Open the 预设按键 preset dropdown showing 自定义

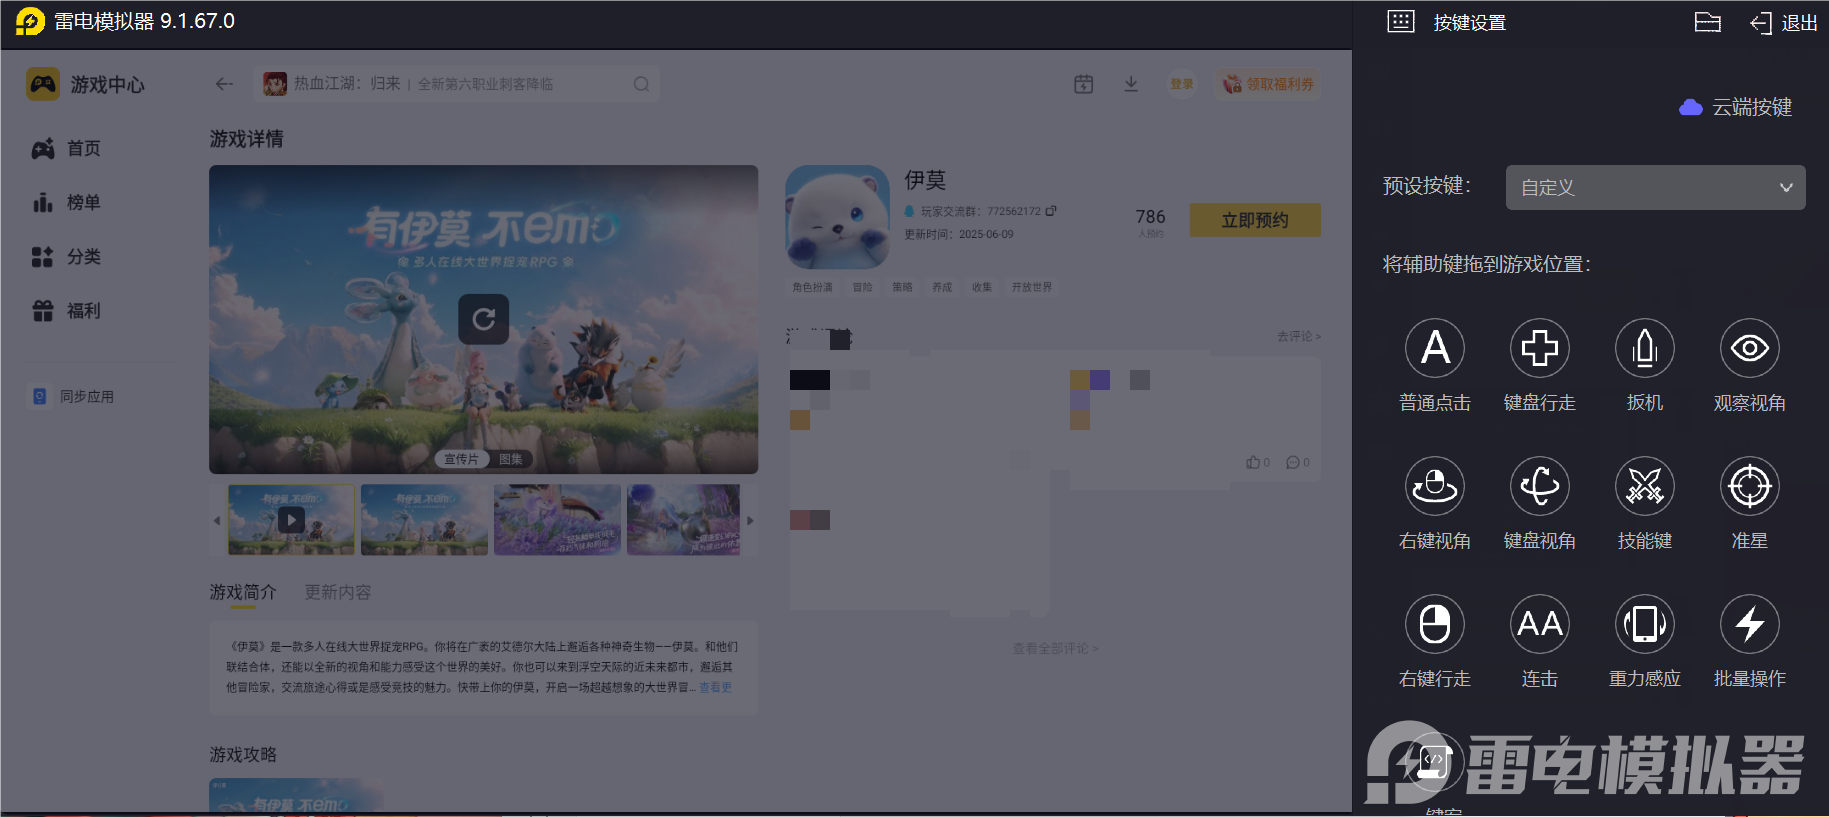coord(1656,187)
